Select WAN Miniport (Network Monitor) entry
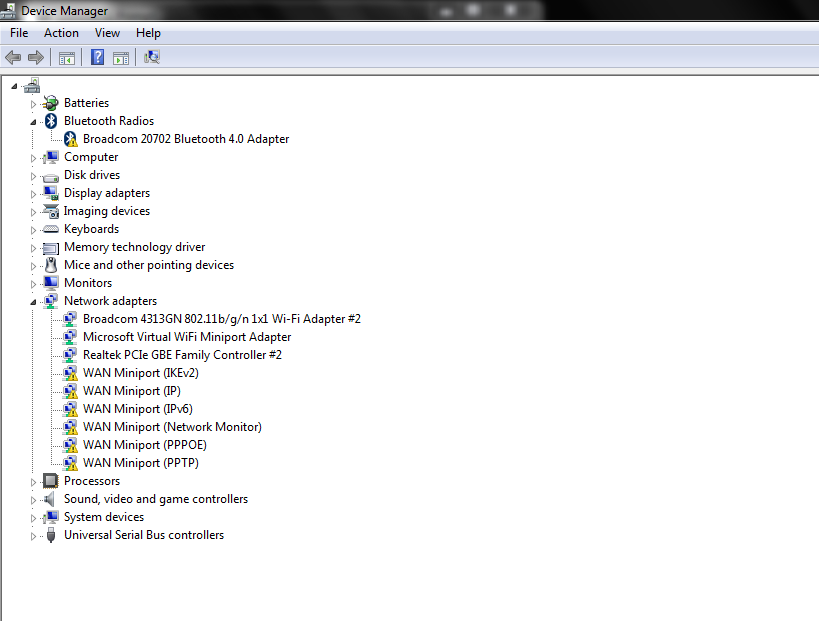819x621 pixels. click(x=172, y=427)
